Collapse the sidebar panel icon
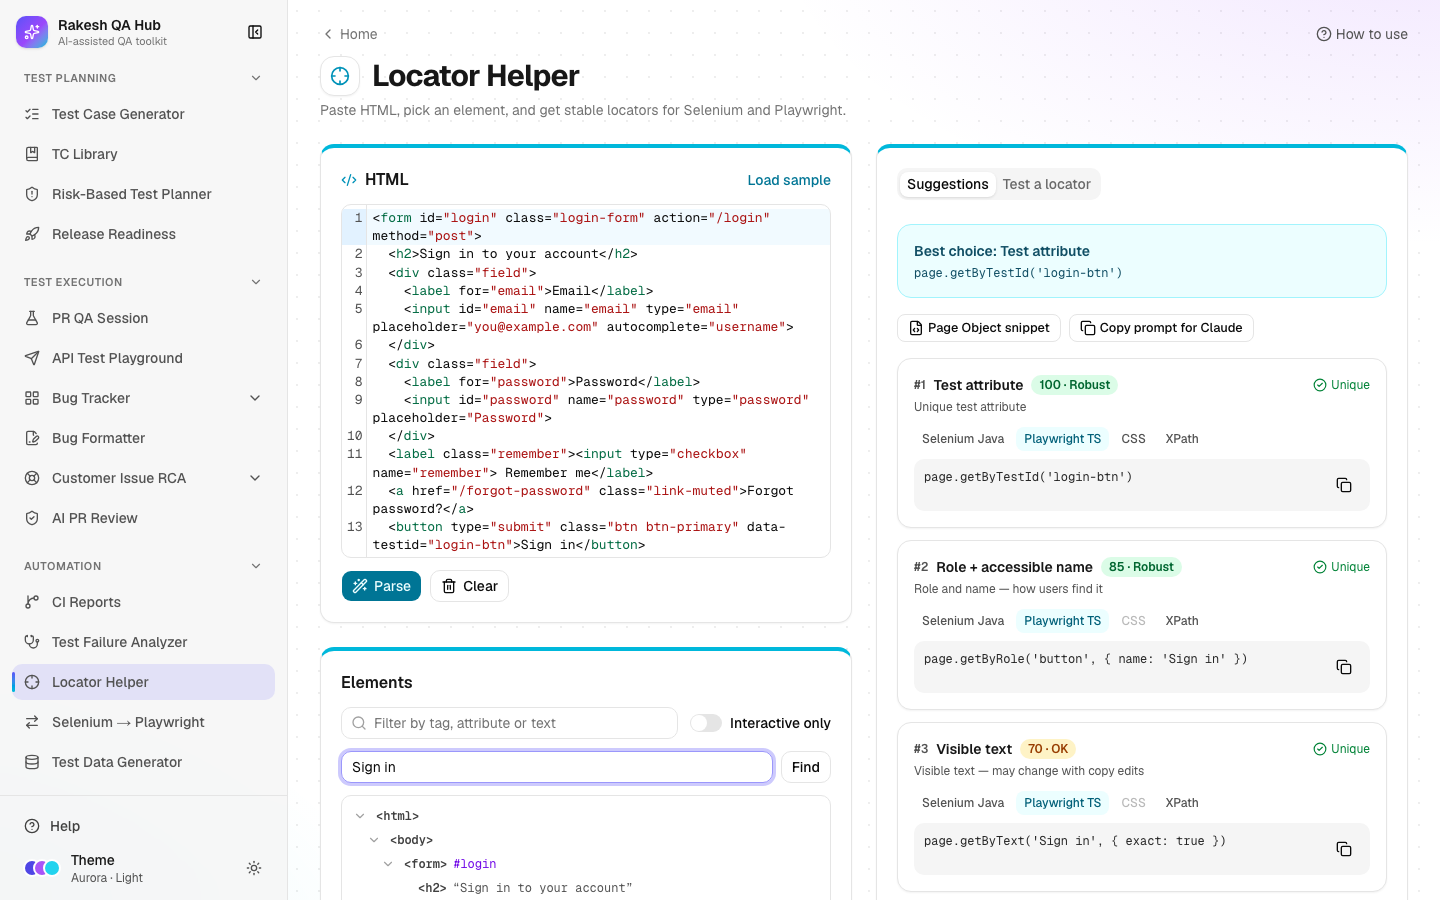The height and width of the screenshot is (900, 1440). pos(255,32)
